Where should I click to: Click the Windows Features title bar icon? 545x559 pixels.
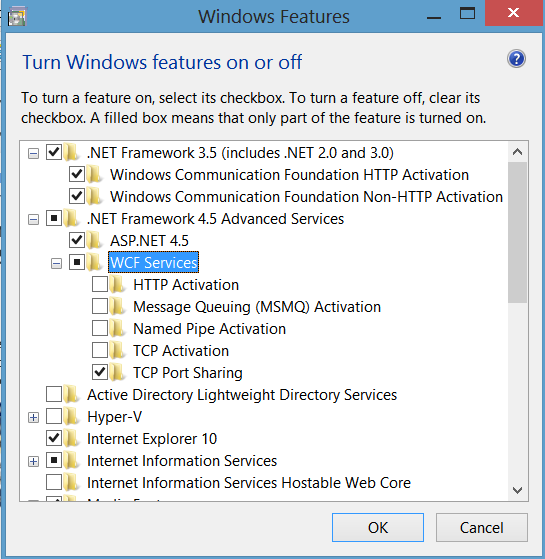click(16, 17)
